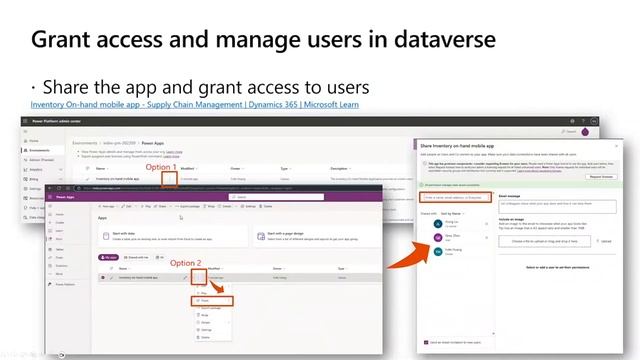This screenshot has height=360, width=640.
Task: Click Share in Power Apps toolbar
Action: point(160,207)
